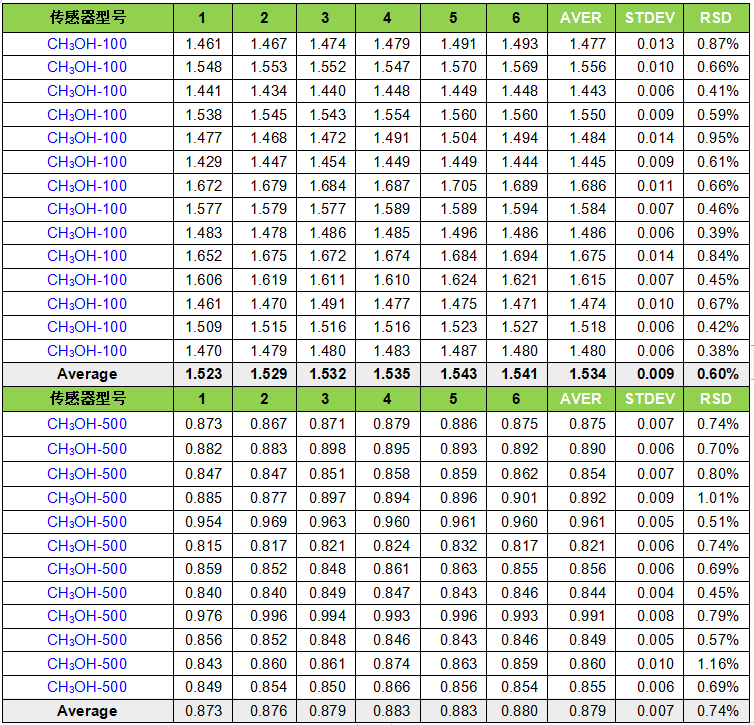The image size is (754, 725).
Task: Select the cell with value 1.606
Action: tap(203, 280)
